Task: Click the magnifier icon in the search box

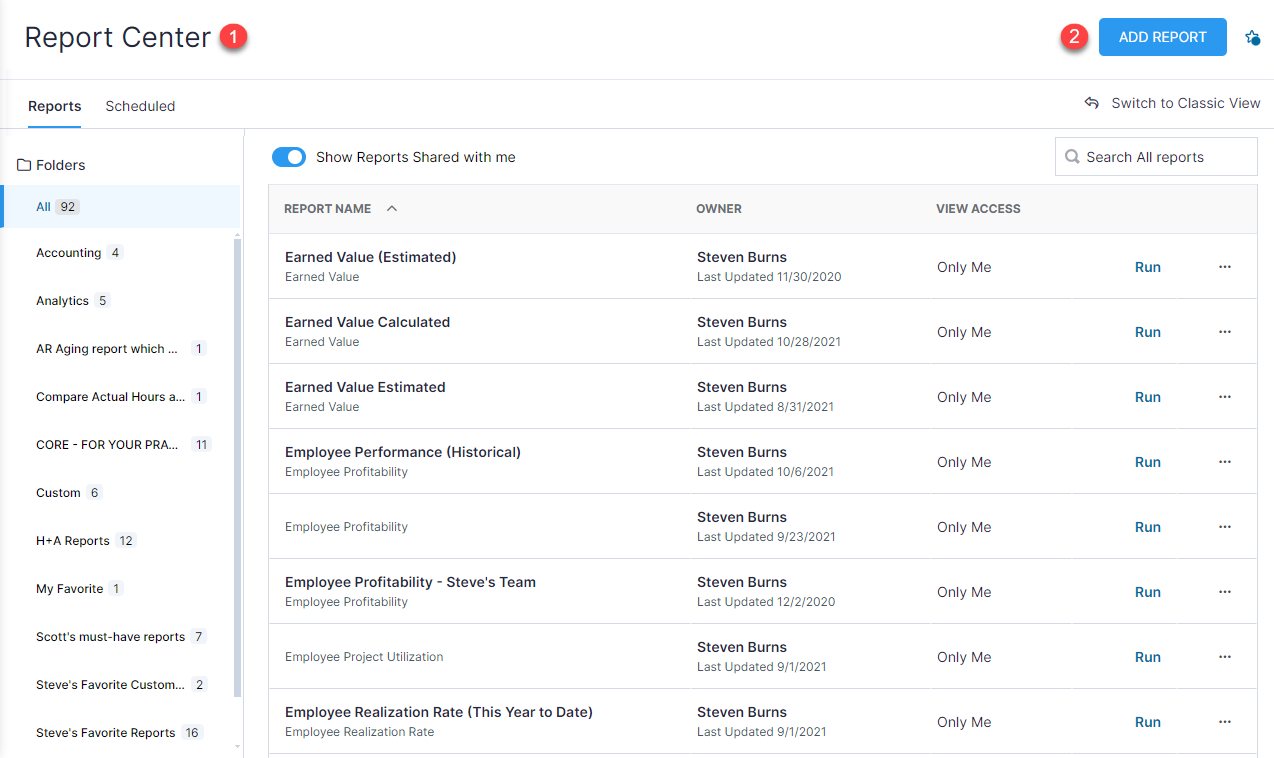Action: pyautogui.click(x=1072, y=157)
